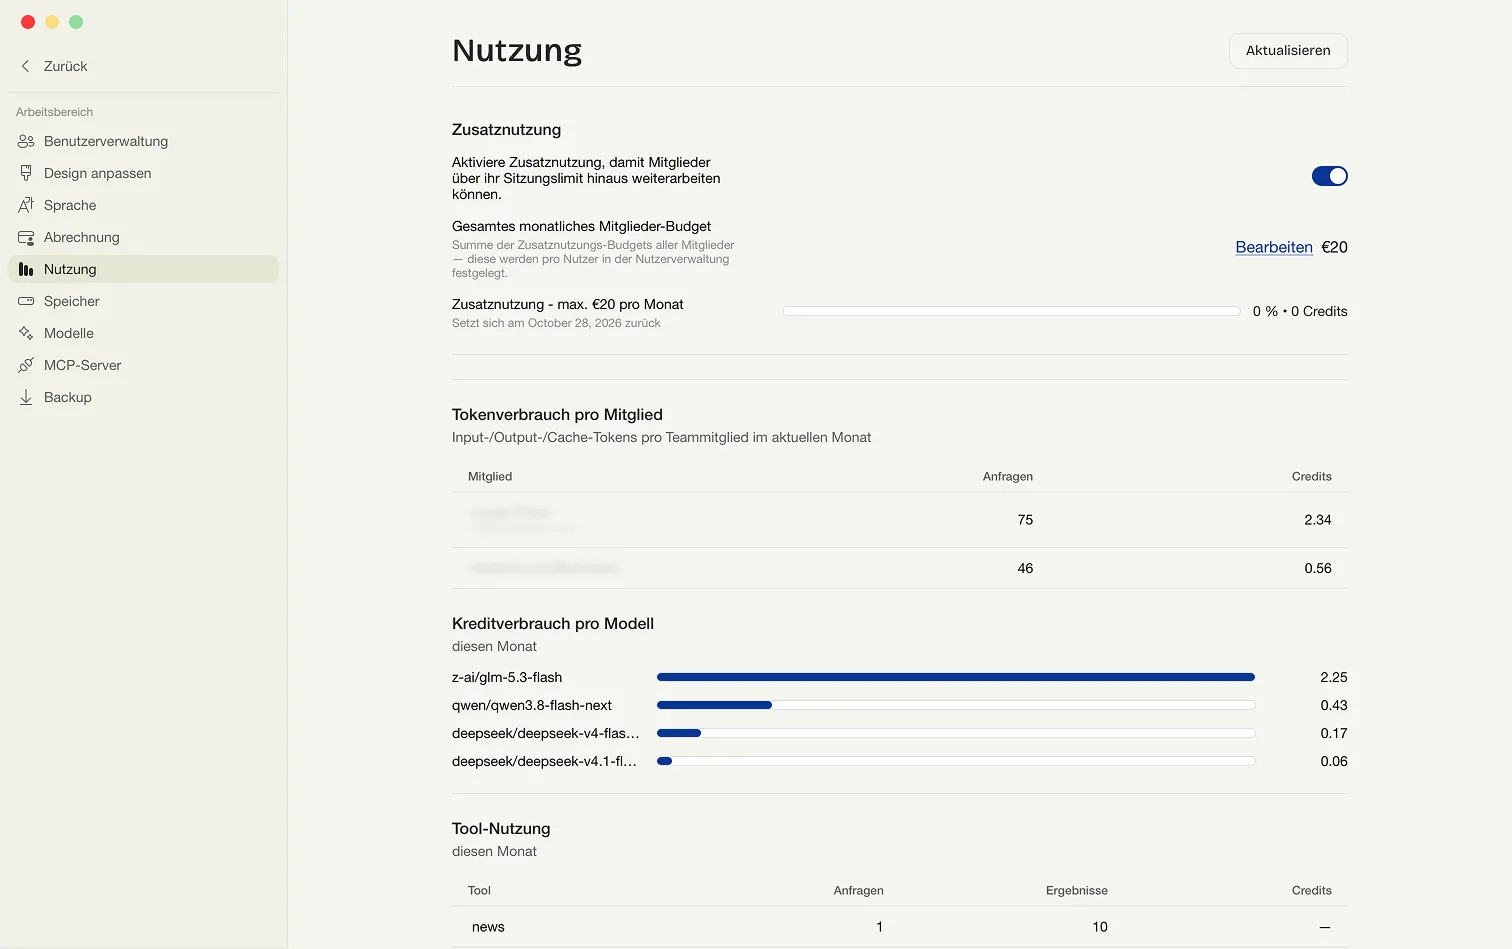Click the 0 % • 0 Credits label
1512x949 pixels.
coord(1300,311)
